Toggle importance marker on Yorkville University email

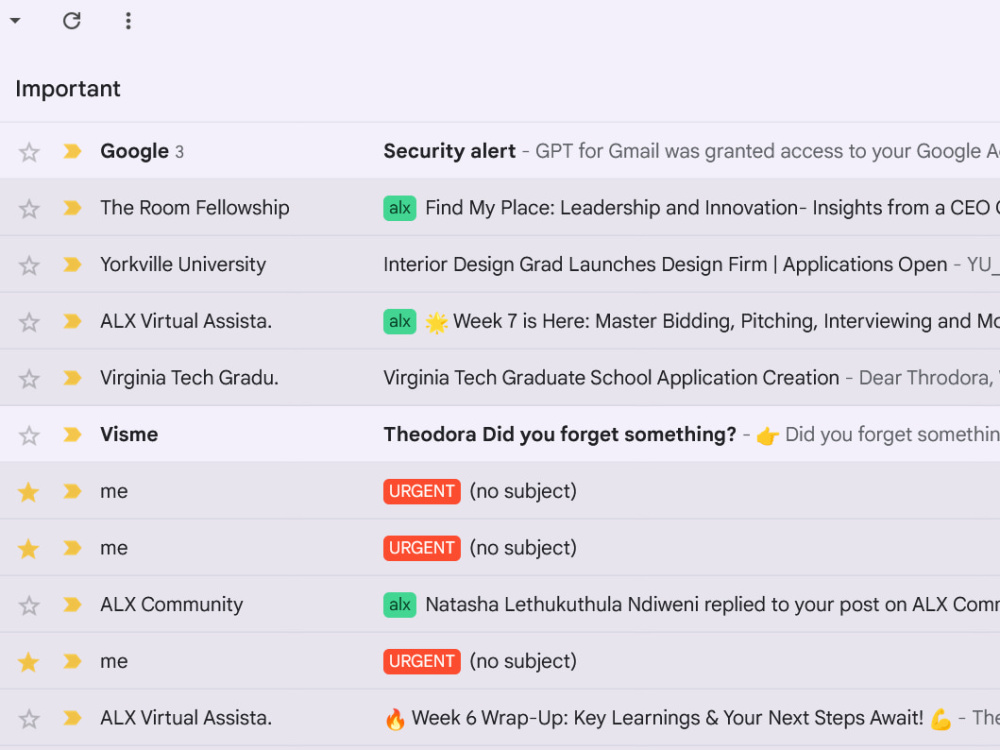click(x=72, y=264)
